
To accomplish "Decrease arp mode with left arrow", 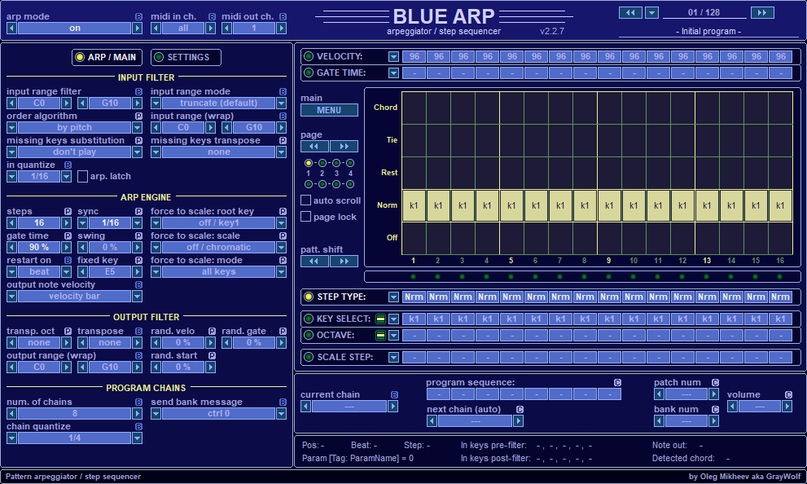I will (11, 28).
